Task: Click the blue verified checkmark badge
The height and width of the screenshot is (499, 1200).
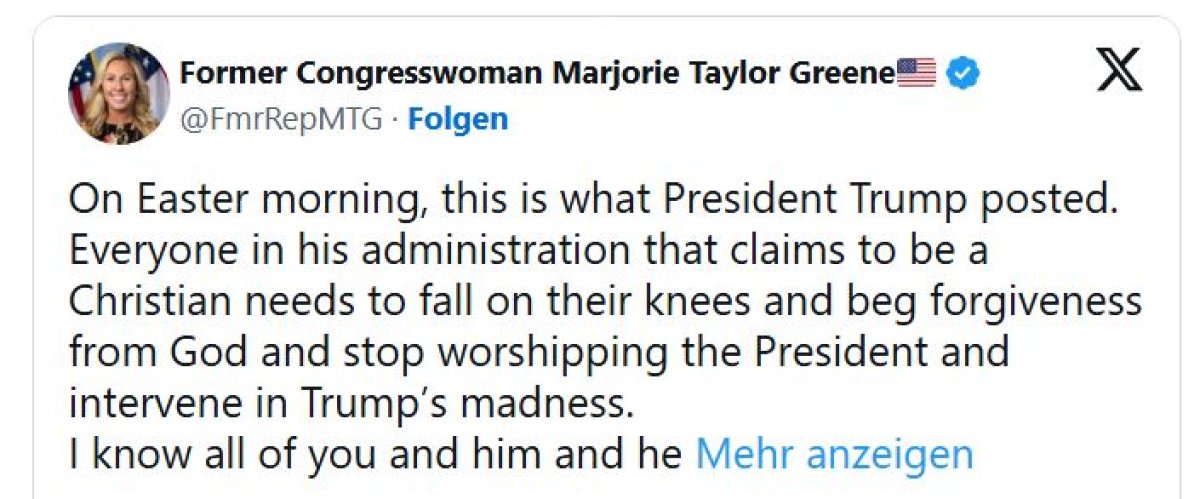Action: [x=962, y=72]
